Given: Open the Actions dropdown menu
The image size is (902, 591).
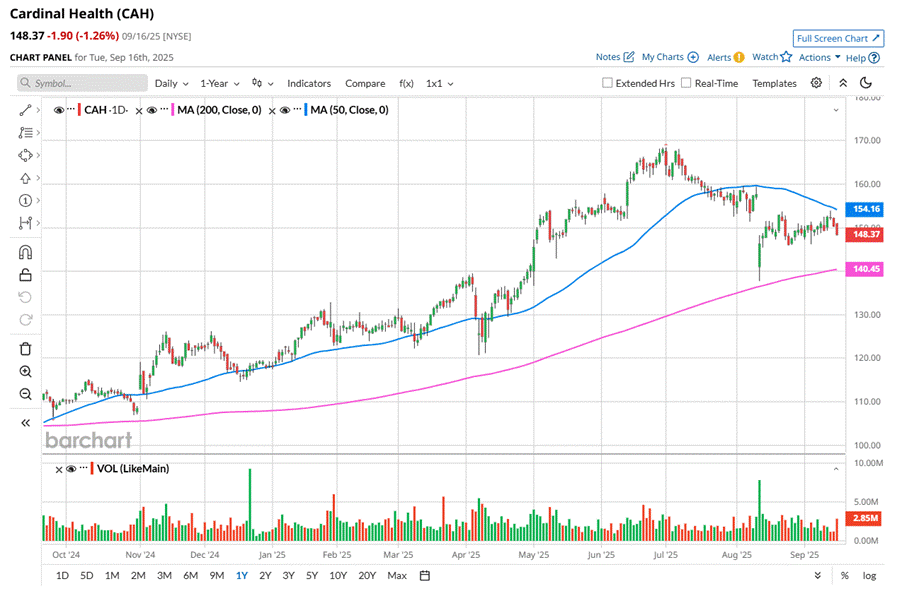Looking at the screenshot, I should [820, 58].
